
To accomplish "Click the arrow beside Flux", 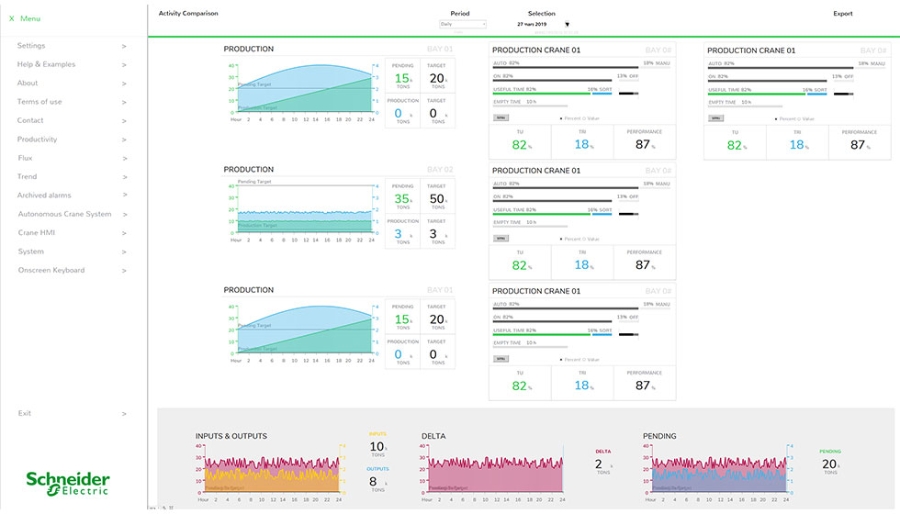I will point(124,159).
